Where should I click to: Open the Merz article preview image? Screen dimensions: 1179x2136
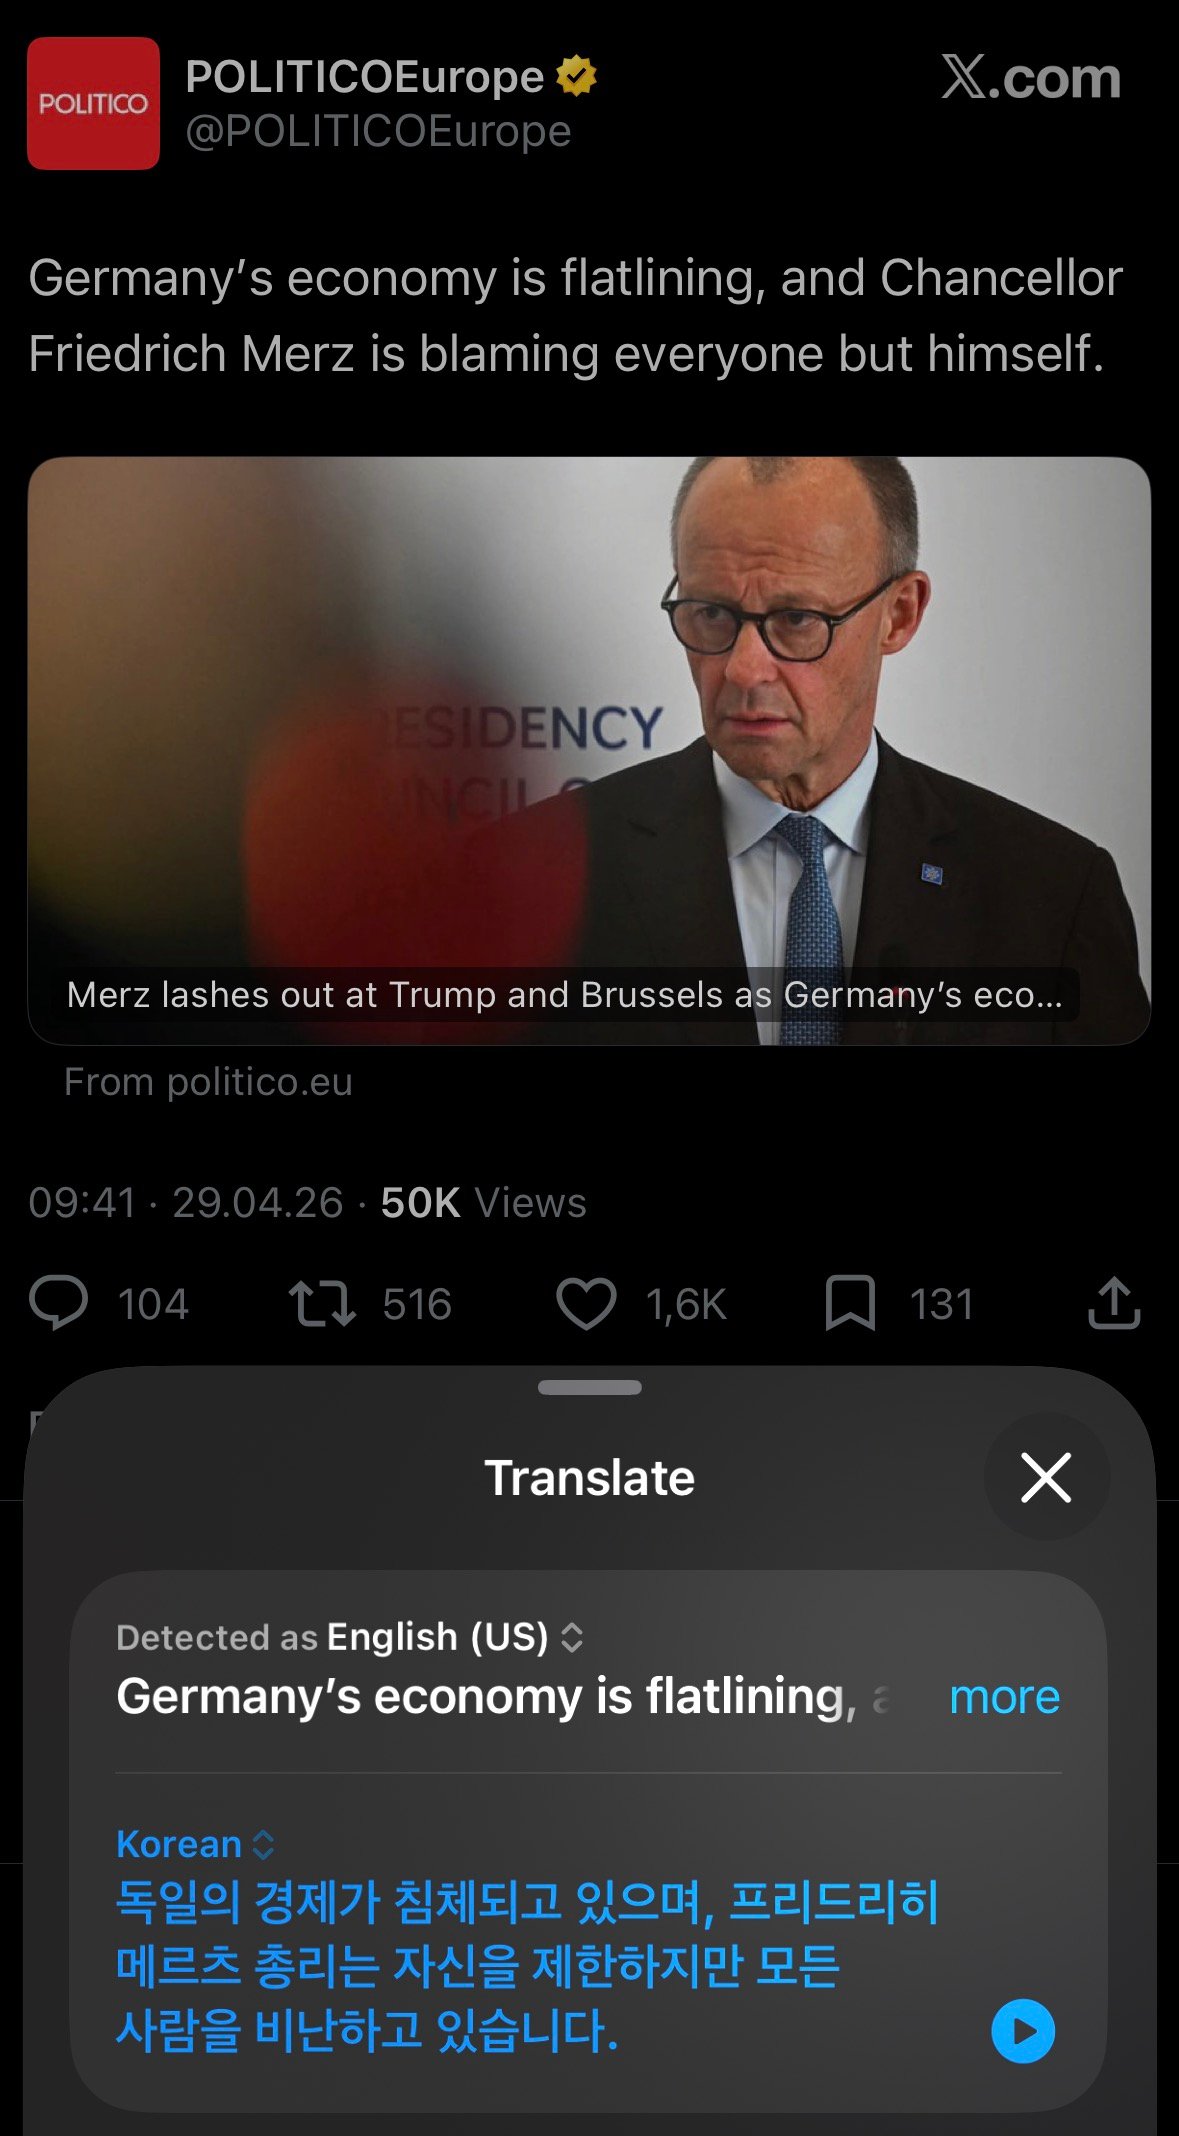[589, 750]
